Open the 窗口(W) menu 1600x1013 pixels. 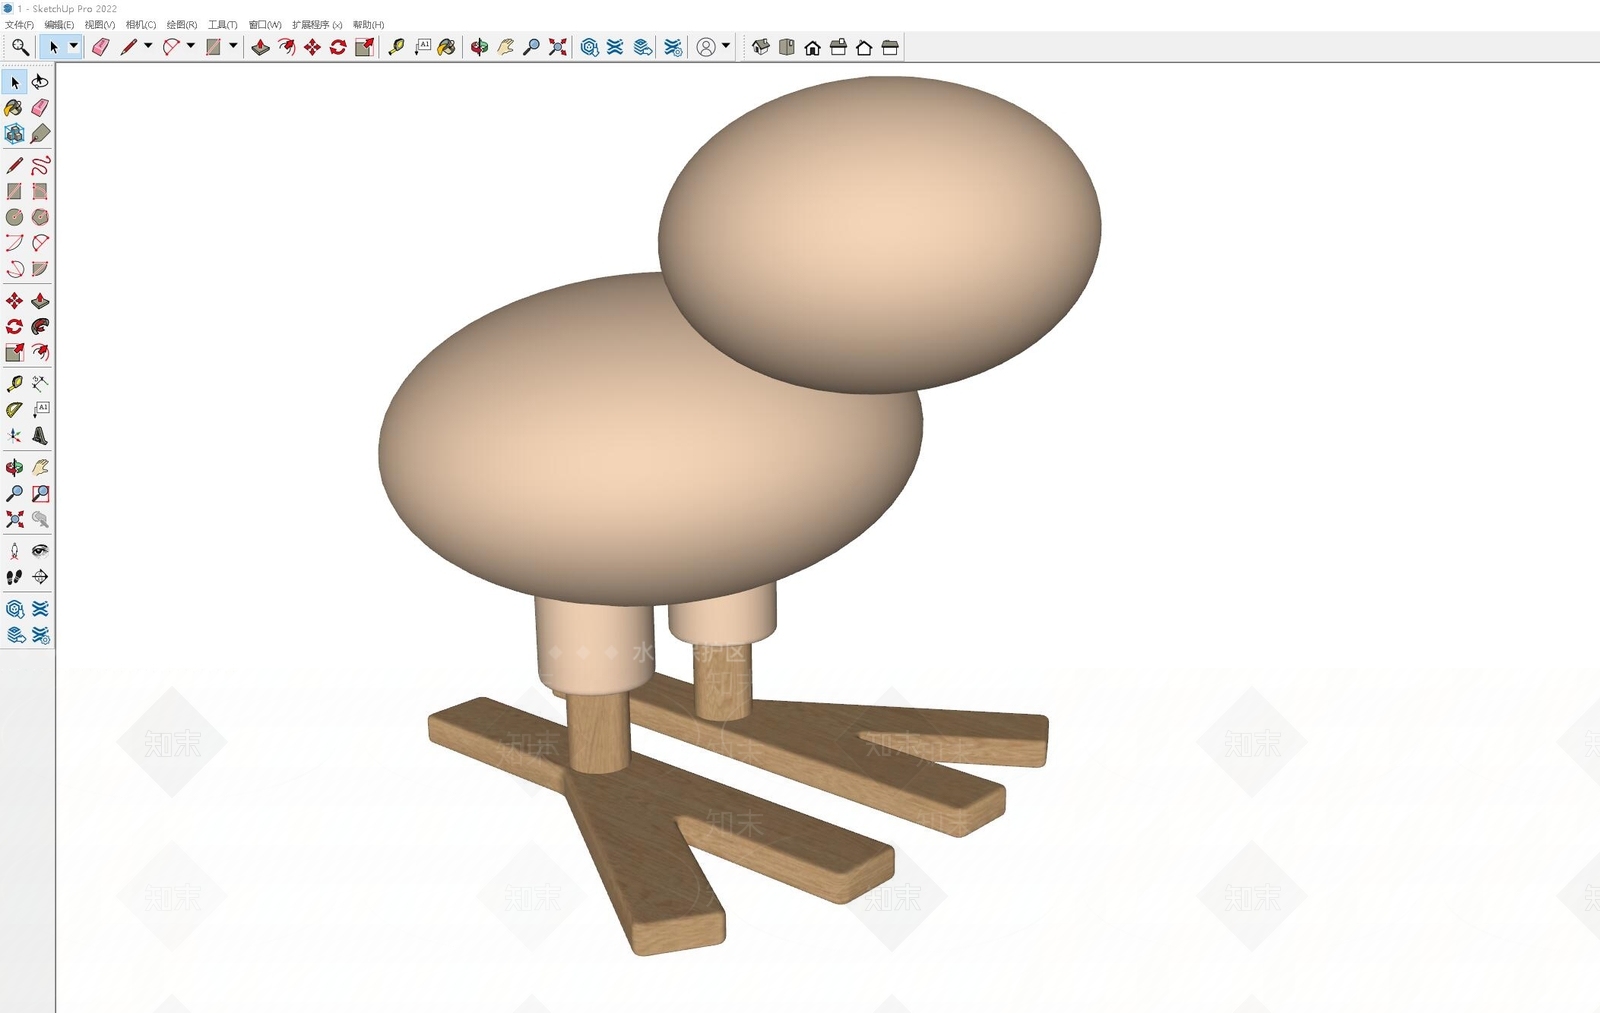pos(265,25)
